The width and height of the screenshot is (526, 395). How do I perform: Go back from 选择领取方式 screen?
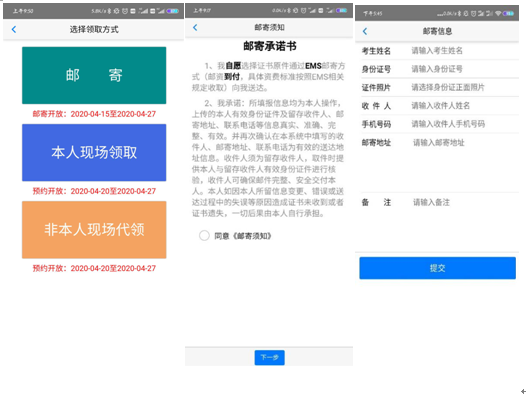14,30
